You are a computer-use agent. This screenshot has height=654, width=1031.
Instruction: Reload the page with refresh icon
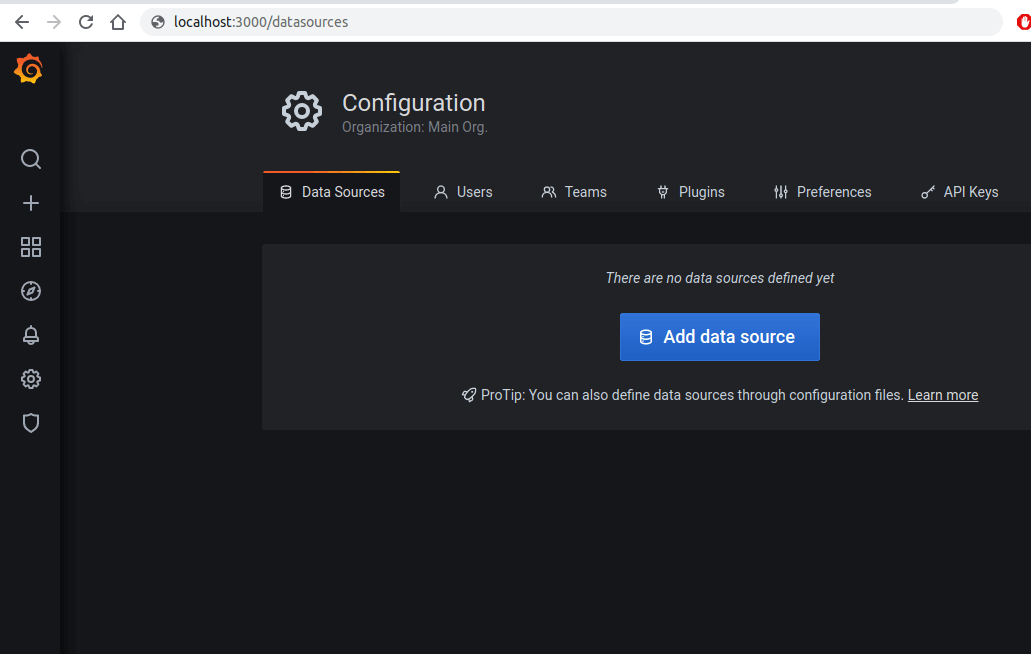(86, 22)
